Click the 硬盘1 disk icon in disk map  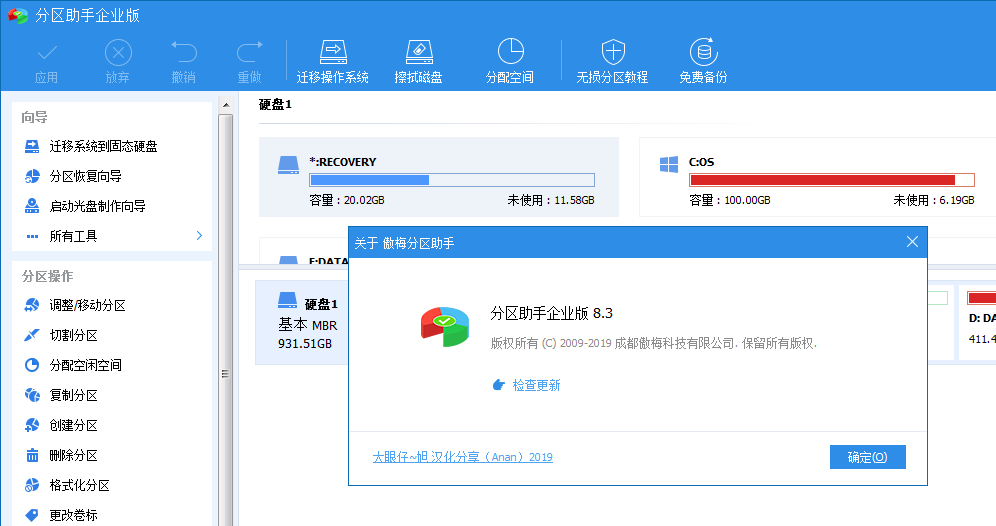tap(288, 300)
